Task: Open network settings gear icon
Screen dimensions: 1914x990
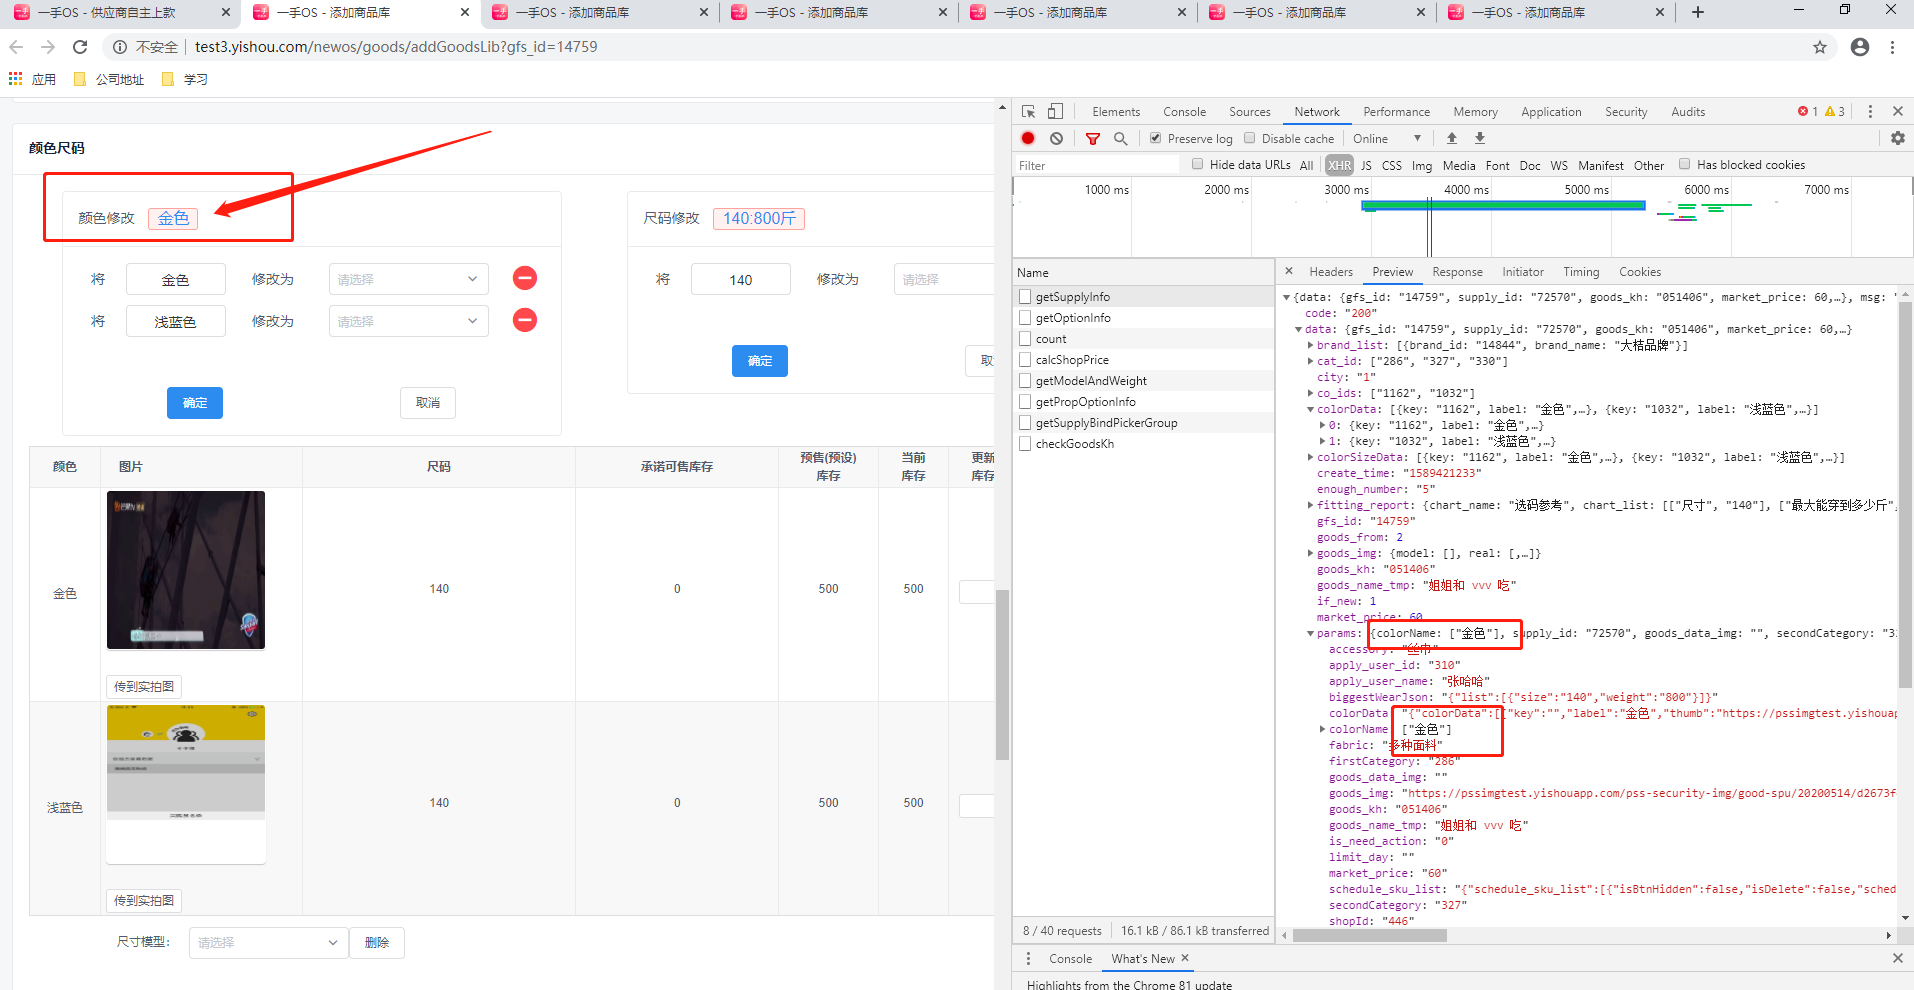Action: pyautogui.click(x=1898, y=138)
